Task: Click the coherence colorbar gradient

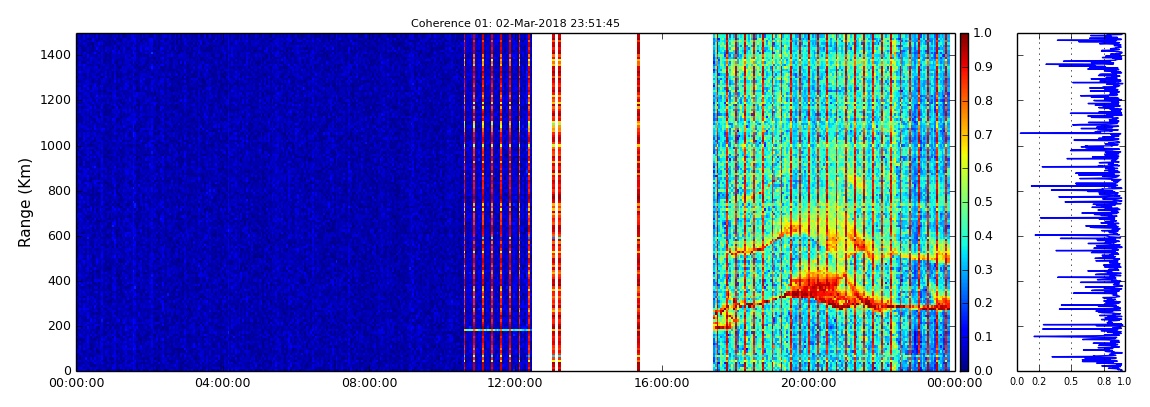Action: (964, 202)
